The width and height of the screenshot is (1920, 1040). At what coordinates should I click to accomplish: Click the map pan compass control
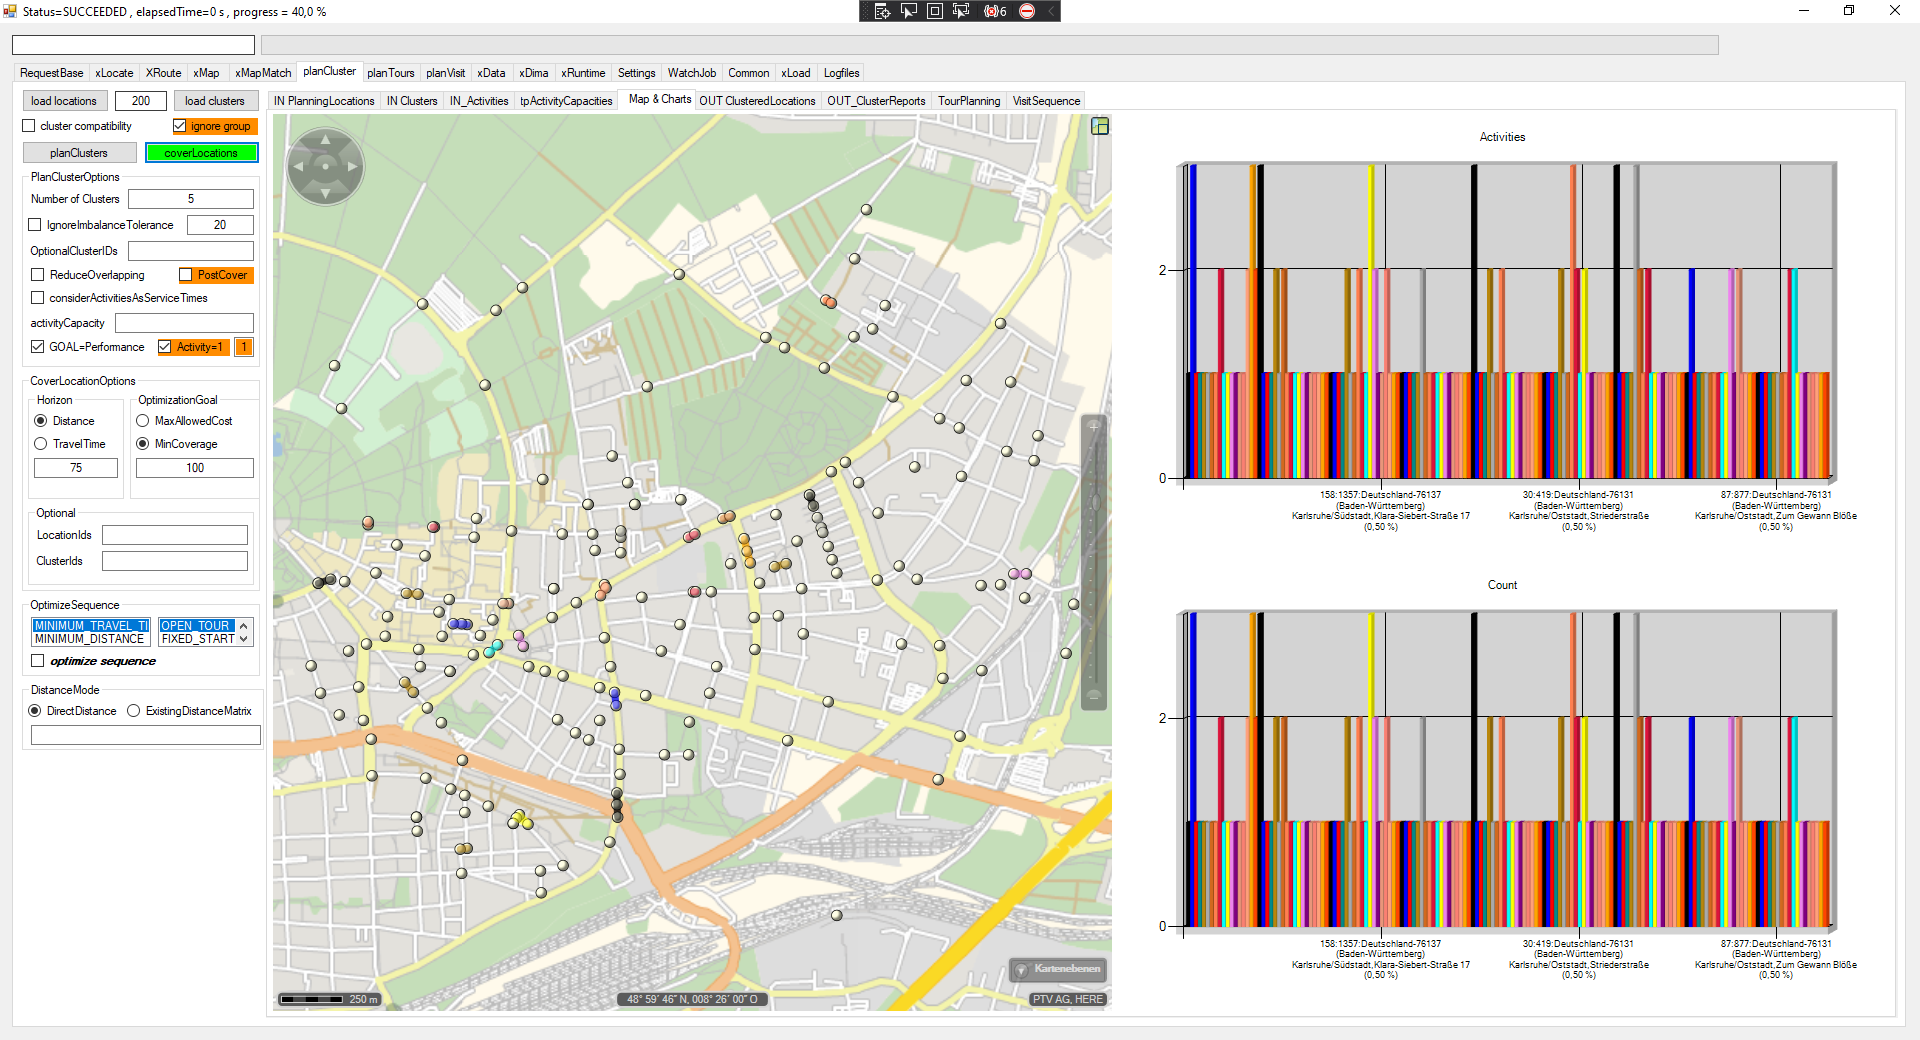pyautogui.click(x=325, y=166)
